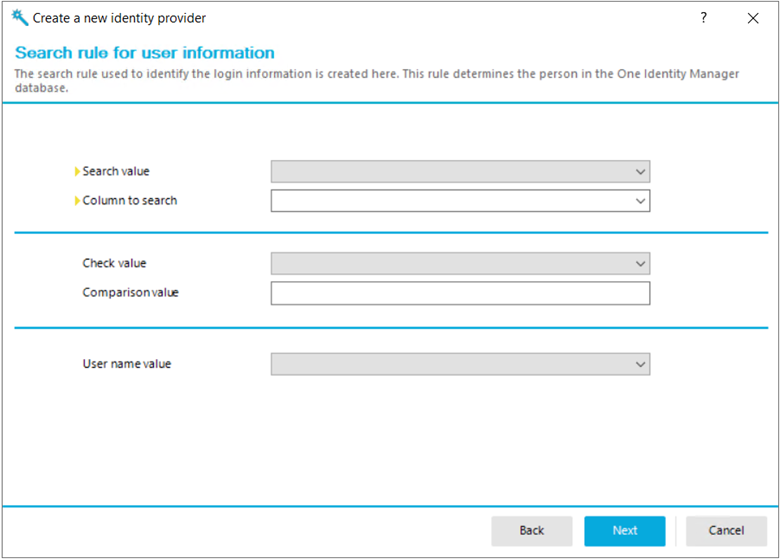The image size is (780, 559).
Task: Expand the Check value combo box
Action: coord(460,264)
